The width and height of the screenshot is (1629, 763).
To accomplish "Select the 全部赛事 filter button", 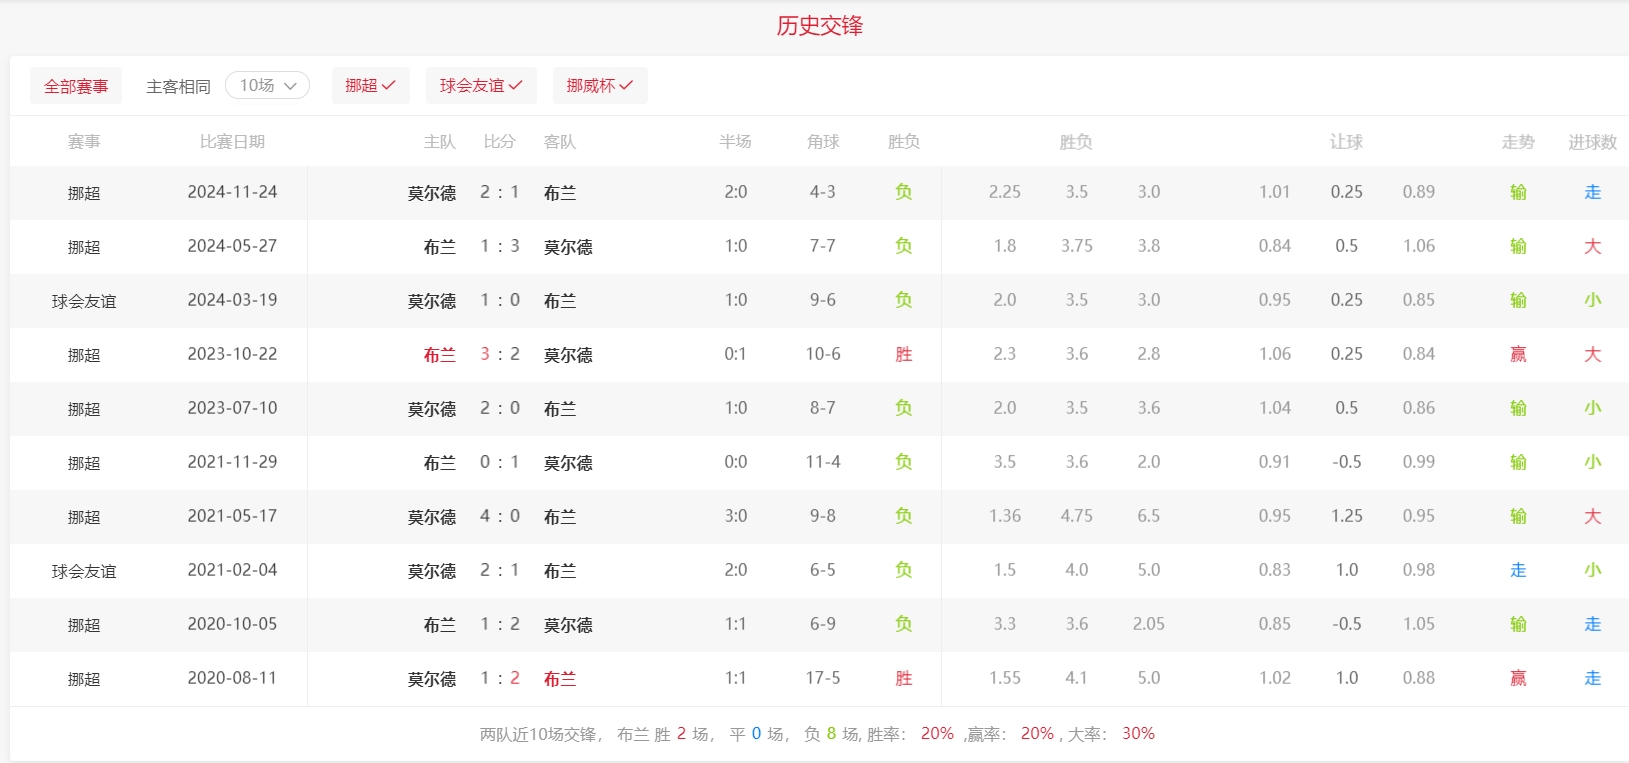I will [x=76, y=86].
